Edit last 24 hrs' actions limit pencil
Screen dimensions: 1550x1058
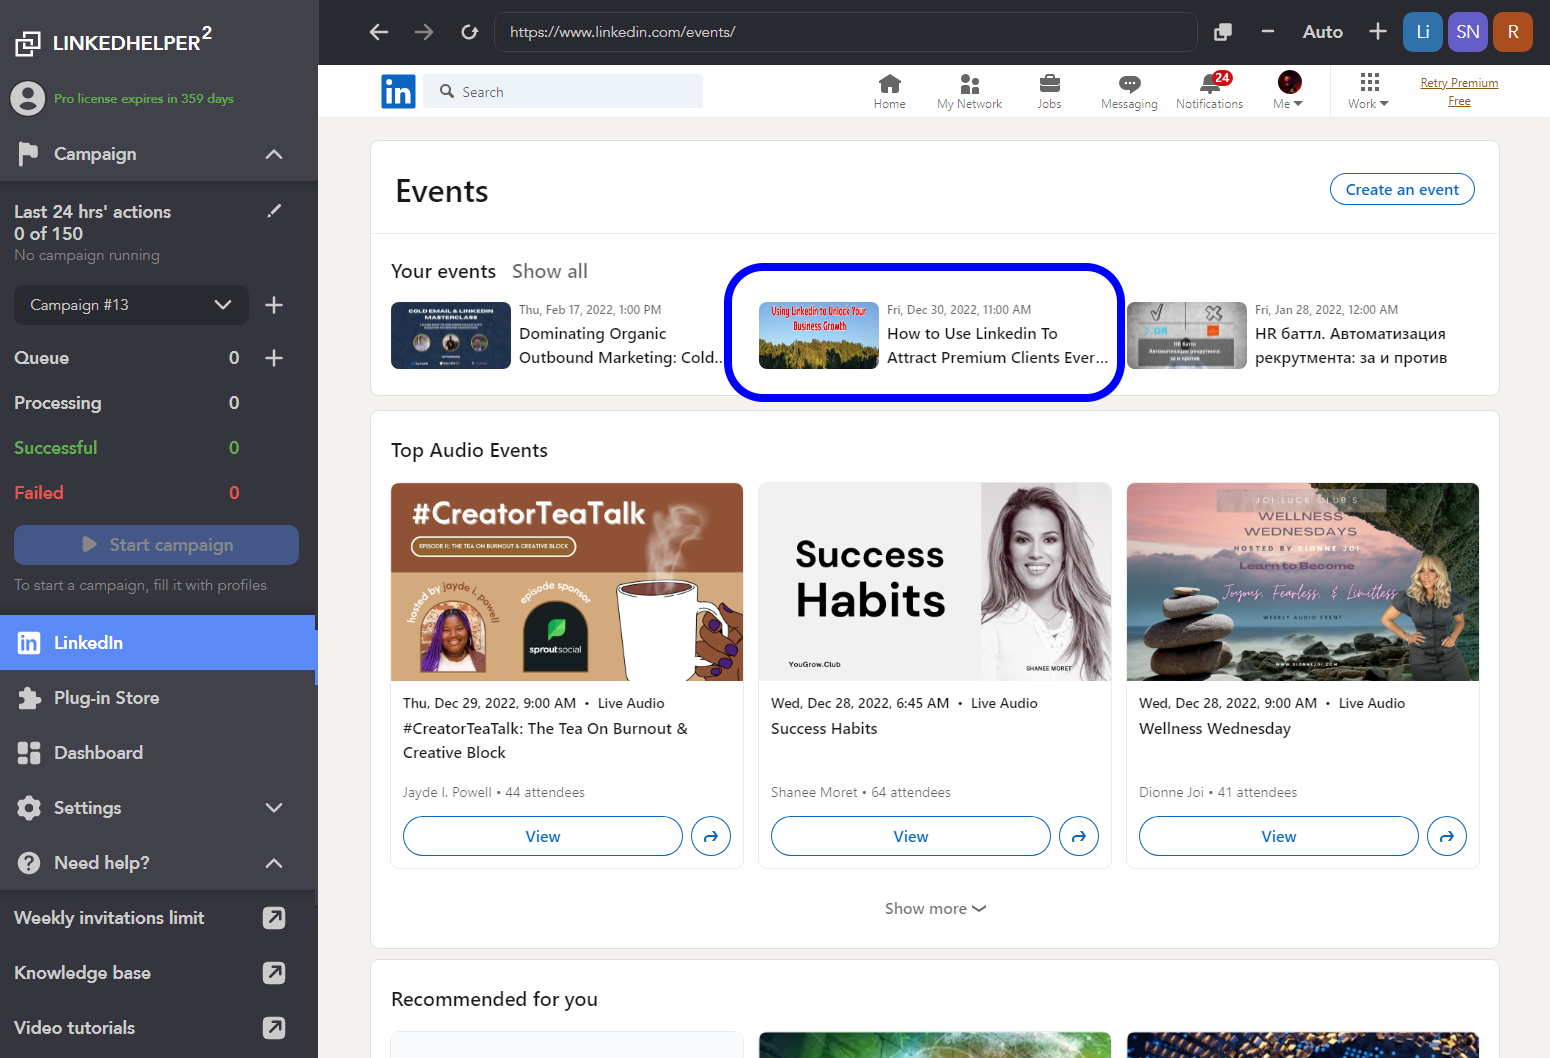coord(274,211)
